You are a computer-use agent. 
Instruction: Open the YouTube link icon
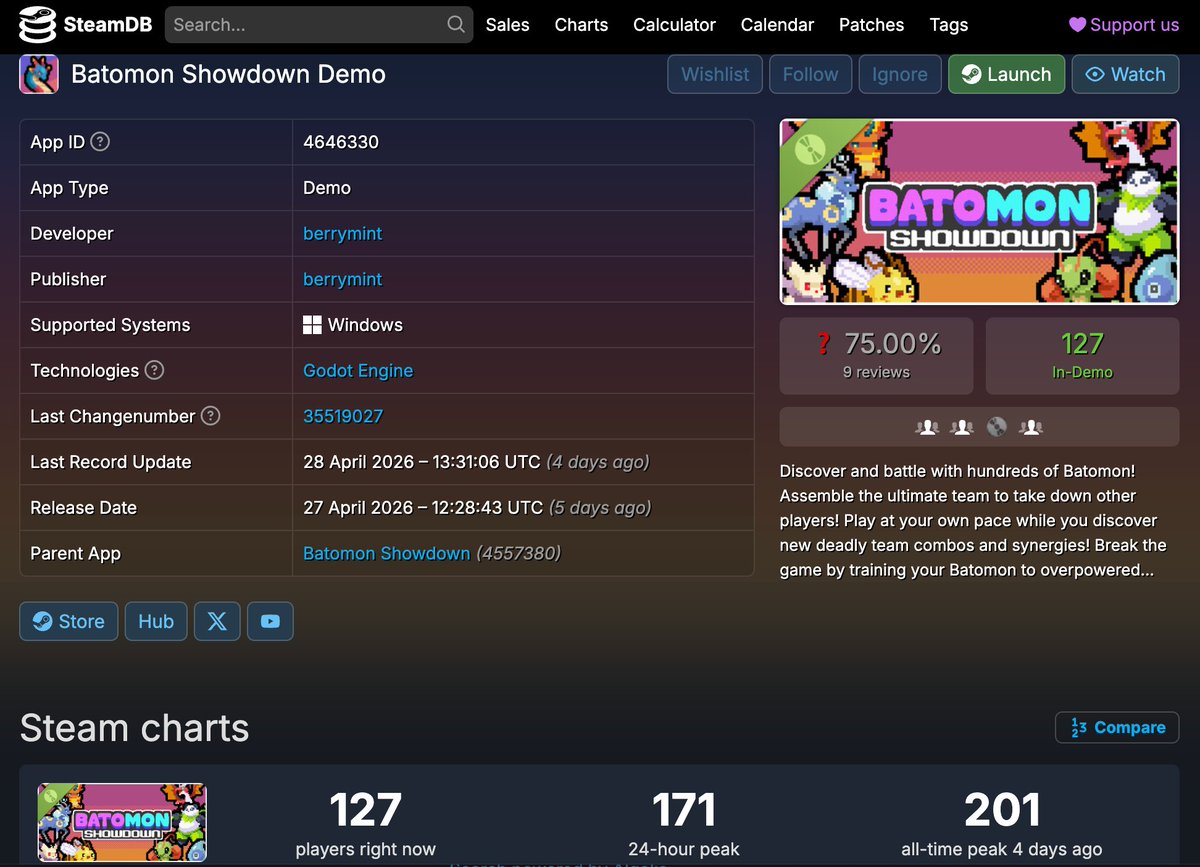click(x=270, y=621)
